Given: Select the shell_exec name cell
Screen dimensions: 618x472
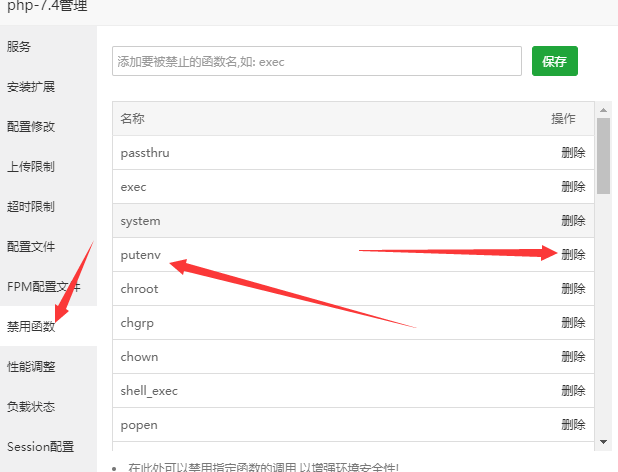Looking at the screenshot, I should coord(149,391).
